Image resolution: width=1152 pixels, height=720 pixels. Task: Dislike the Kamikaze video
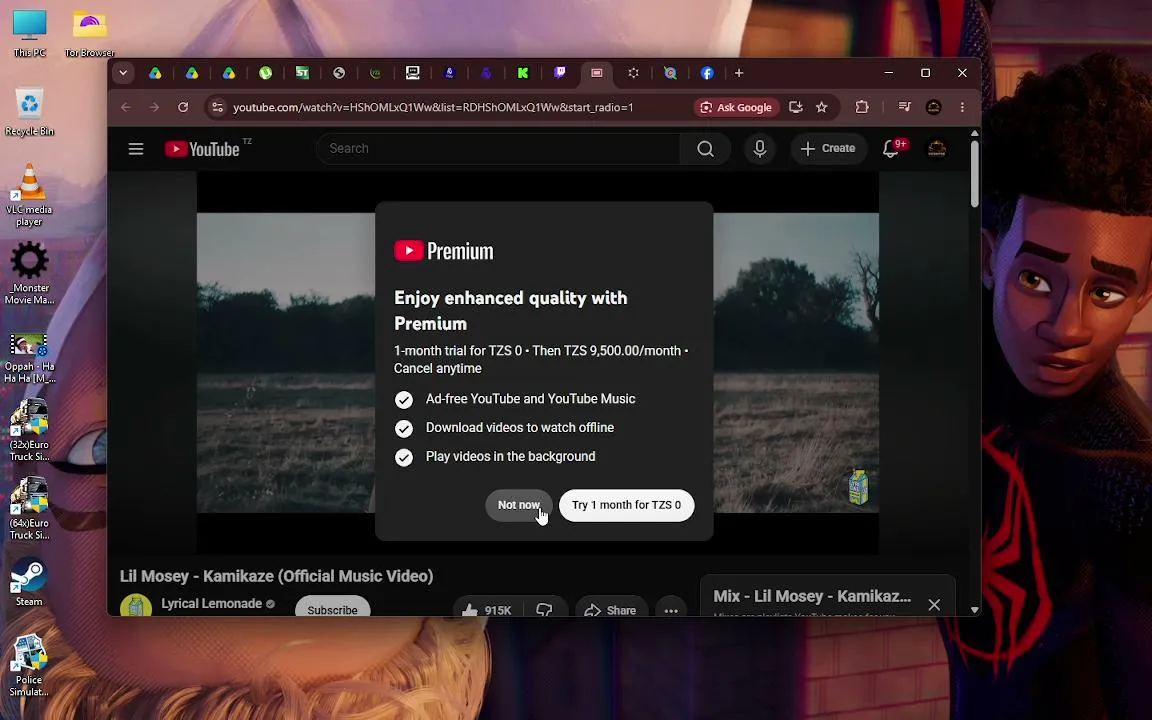point(545,611)
